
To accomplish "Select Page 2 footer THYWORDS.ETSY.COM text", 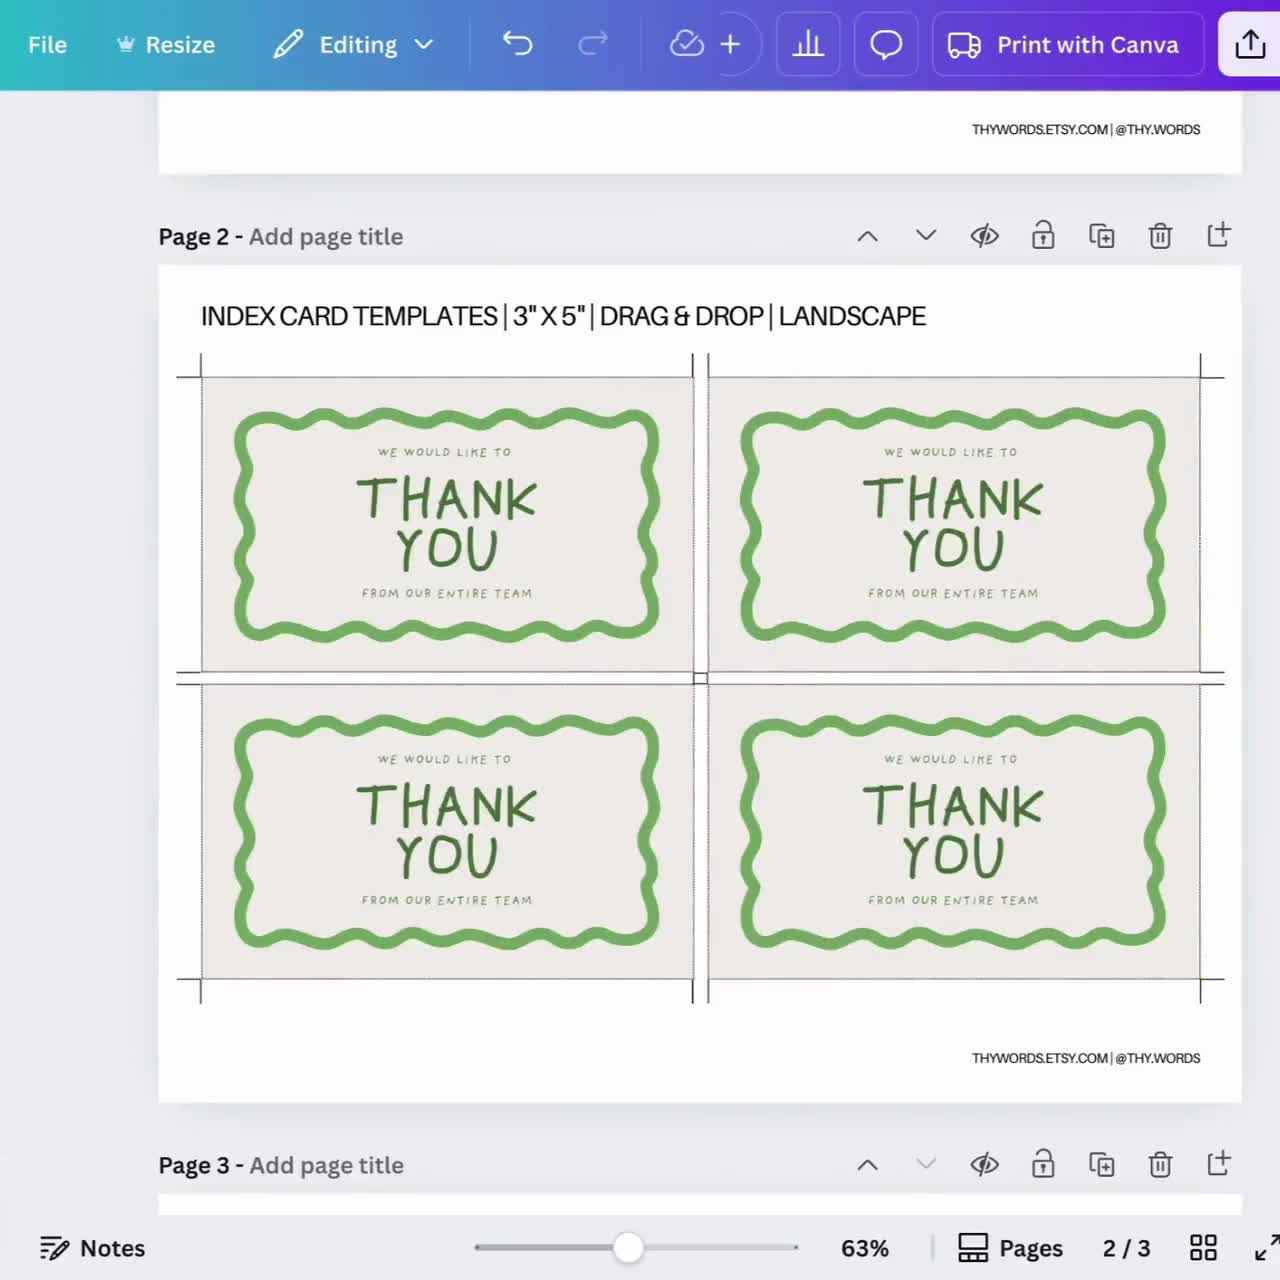I will [1086, 1058].
